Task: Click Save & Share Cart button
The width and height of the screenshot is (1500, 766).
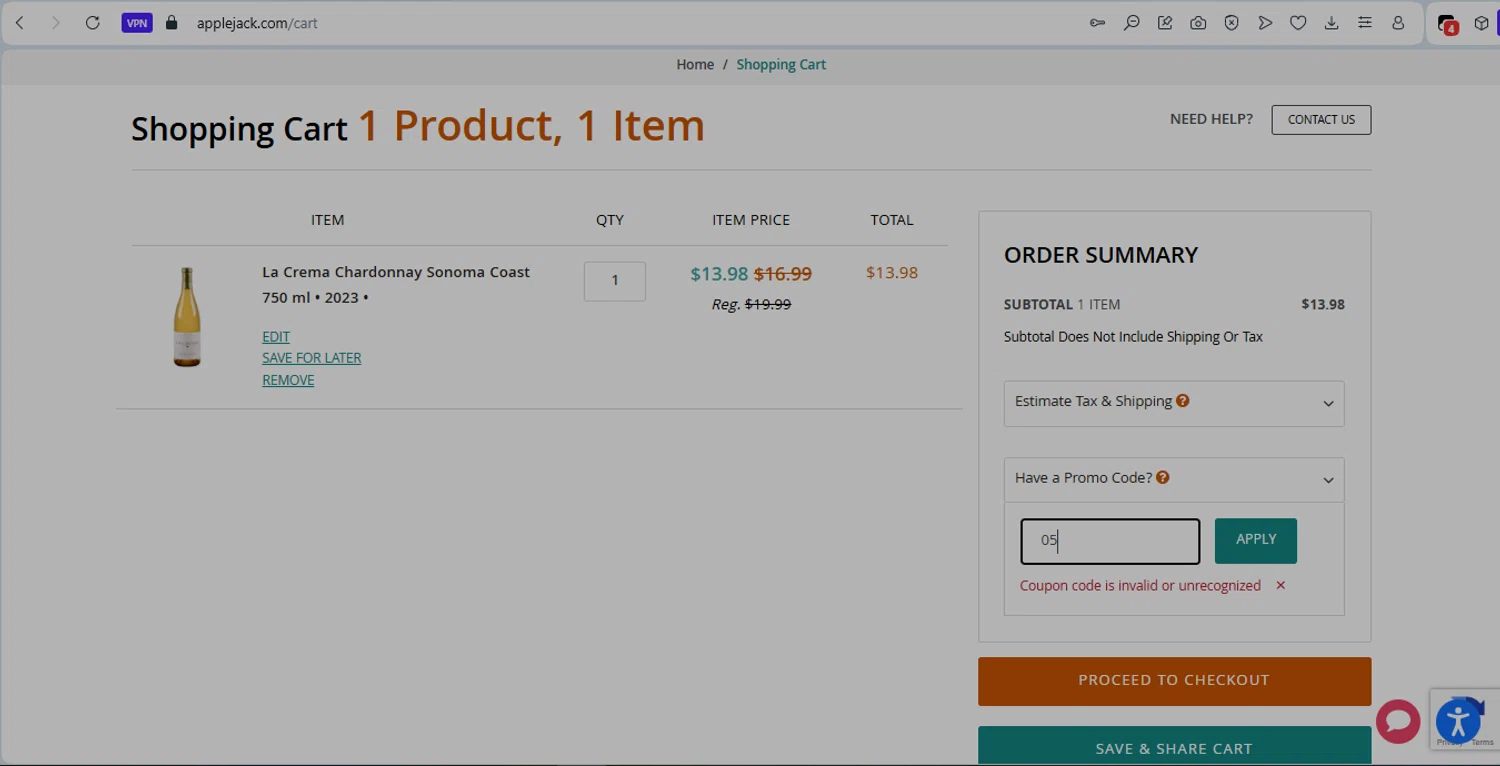Action: (1174, 747)
